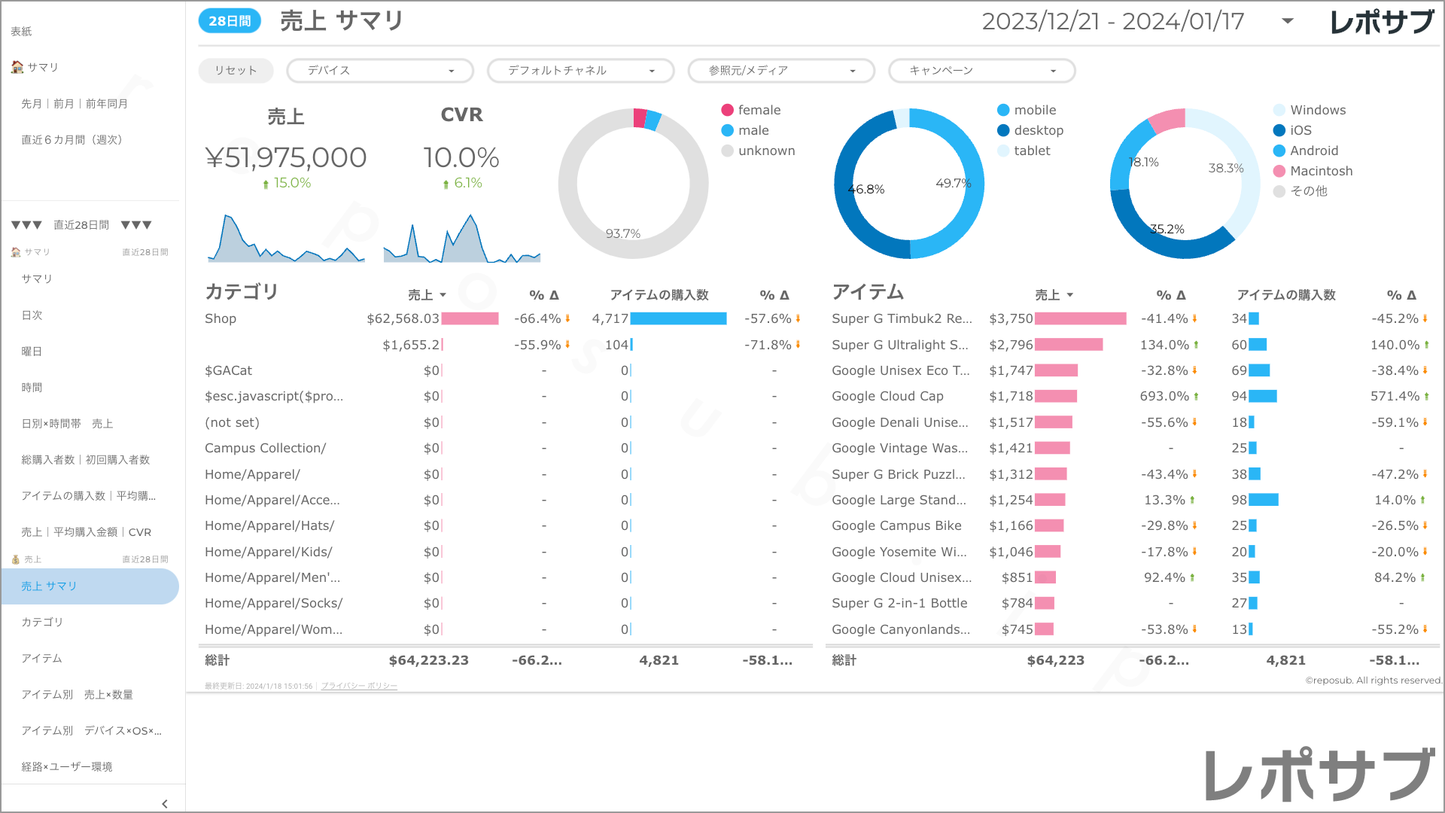1445x813 pixels.
Task: Open the プライバシーポリシー link
Action: (x=359, y=686)
